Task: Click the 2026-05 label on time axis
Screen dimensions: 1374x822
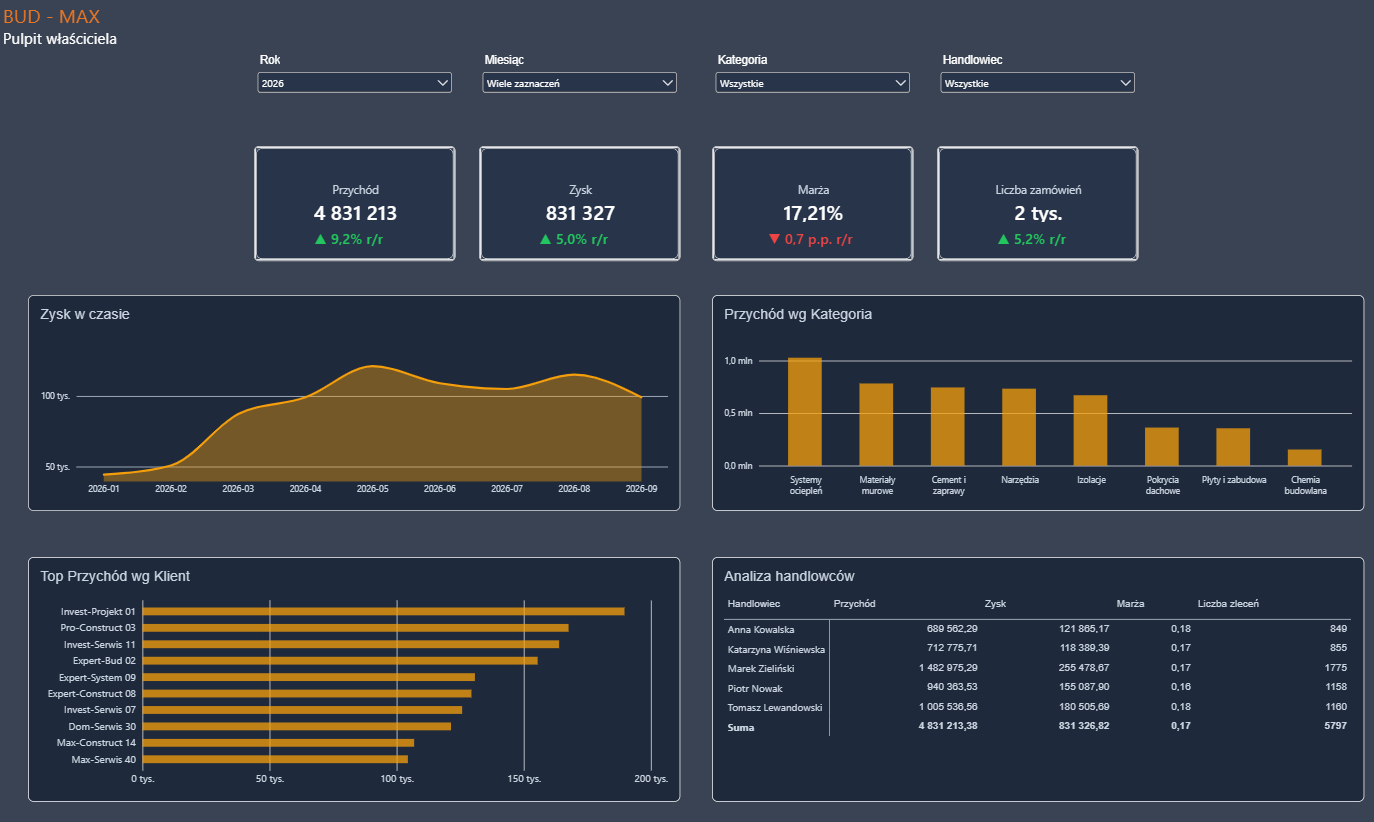Action: (372, 489)
